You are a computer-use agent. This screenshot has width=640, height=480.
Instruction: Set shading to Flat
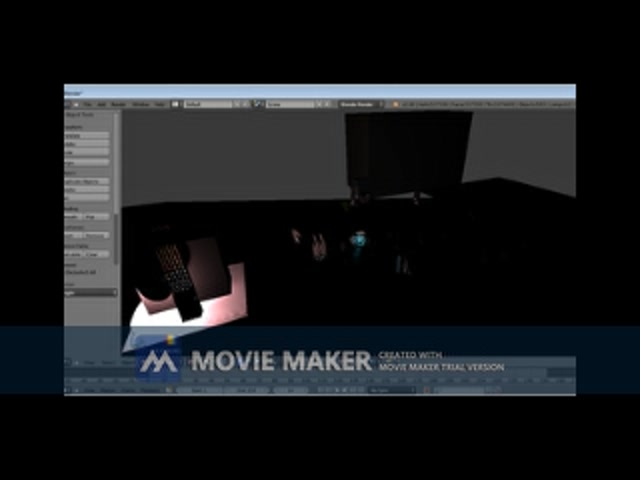96,217
